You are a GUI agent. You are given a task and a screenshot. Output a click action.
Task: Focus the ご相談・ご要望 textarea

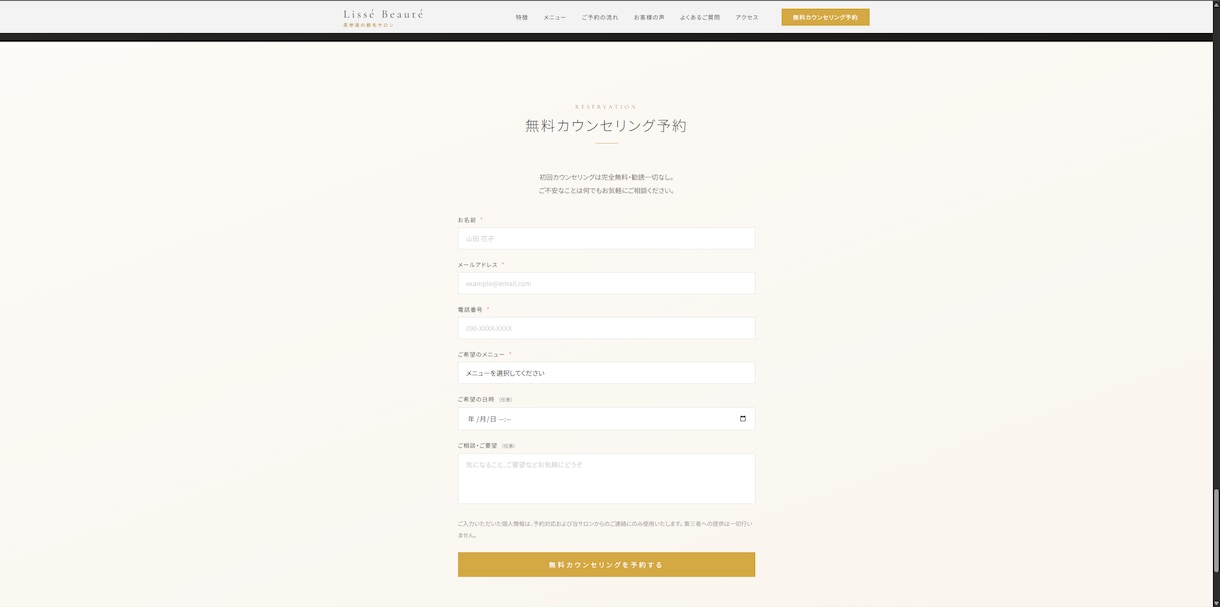click(x=606, y=478)
